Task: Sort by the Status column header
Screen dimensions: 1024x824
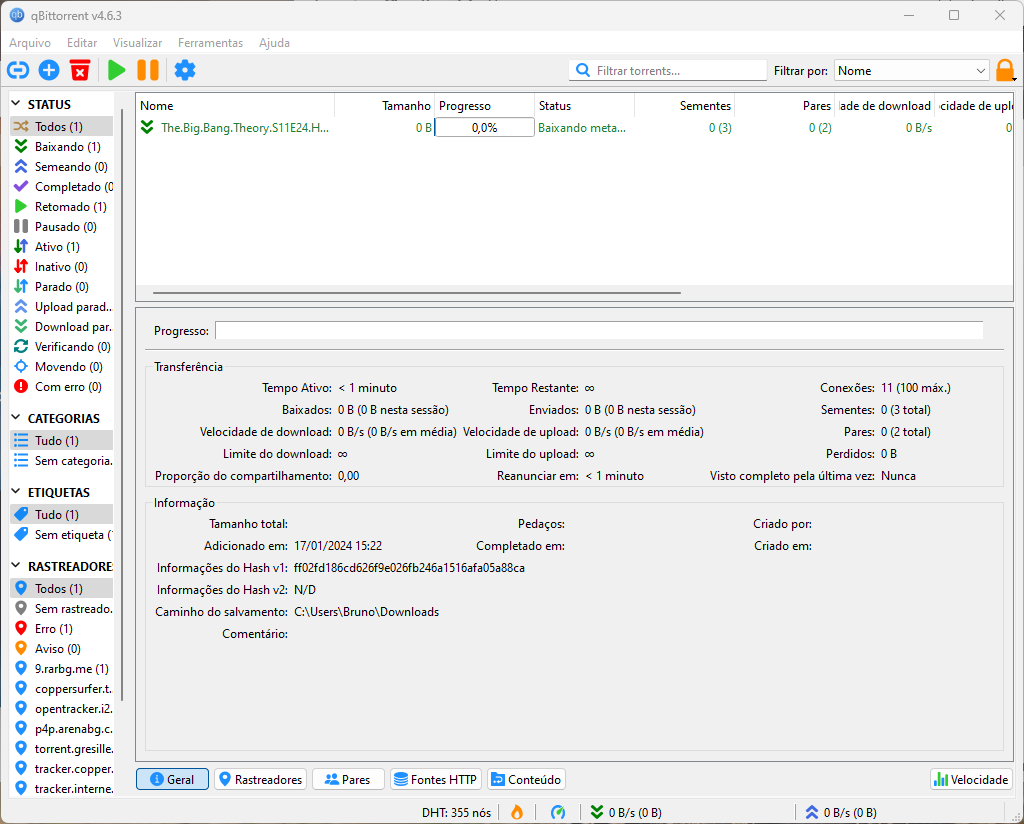Action: (x=584, y=106)
